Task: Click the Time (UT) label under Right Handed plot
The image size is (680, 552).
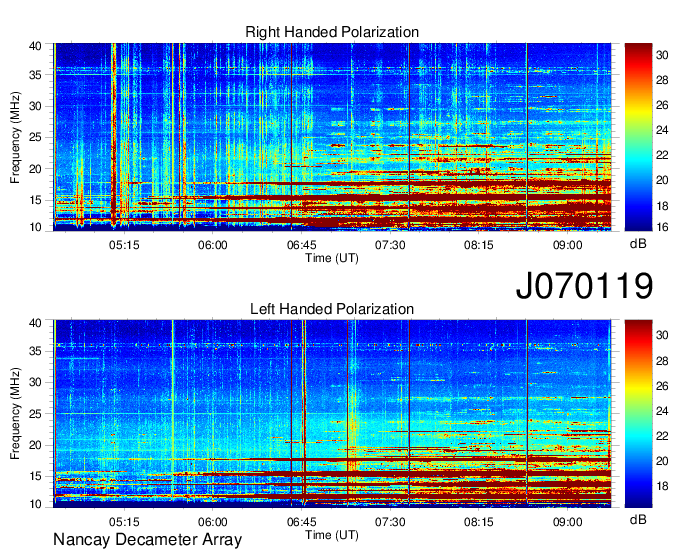Action: point(332,258)
